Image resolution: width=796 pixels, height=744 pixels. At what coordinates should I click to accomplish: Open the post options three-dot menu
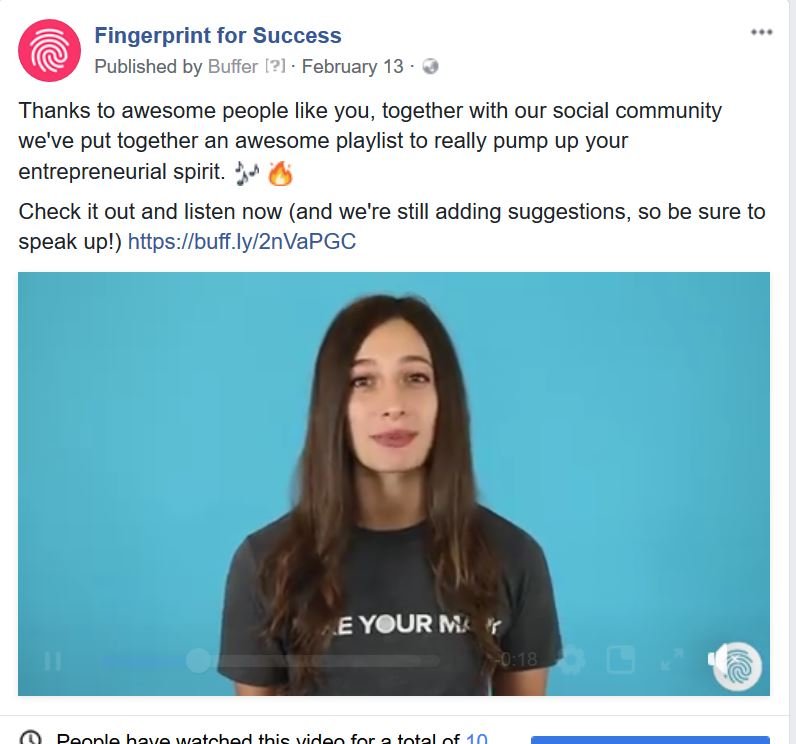click(761, 32)
